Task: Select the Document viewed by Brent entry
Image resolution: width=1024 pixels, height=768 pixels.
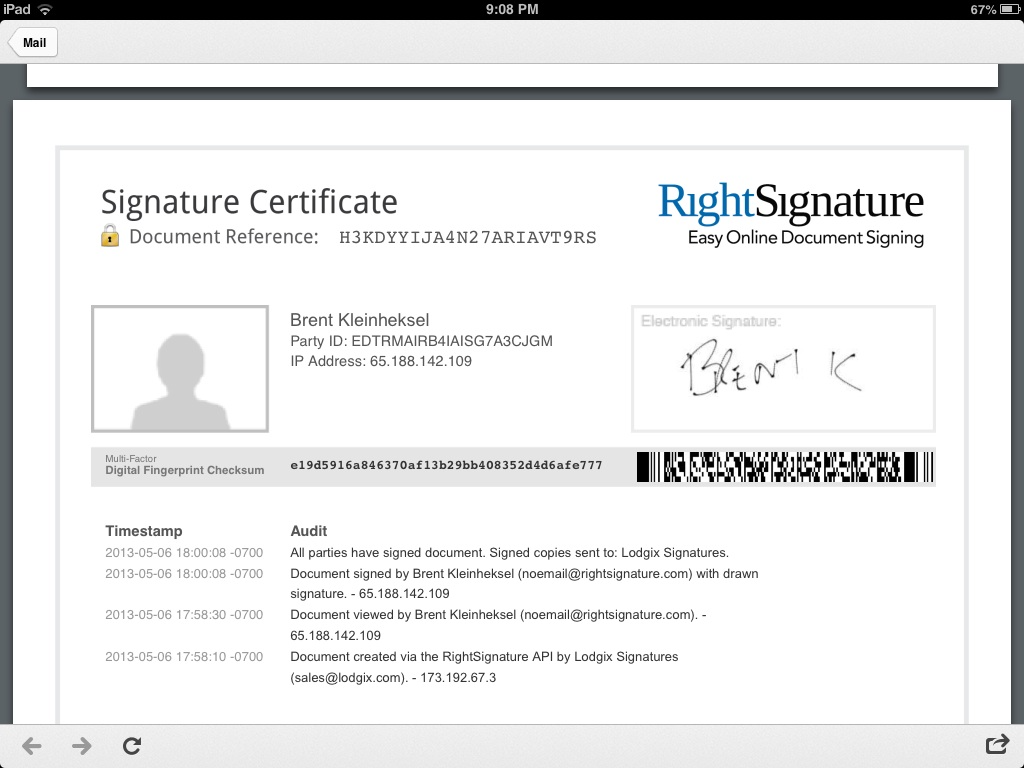Action: [498, 625]
